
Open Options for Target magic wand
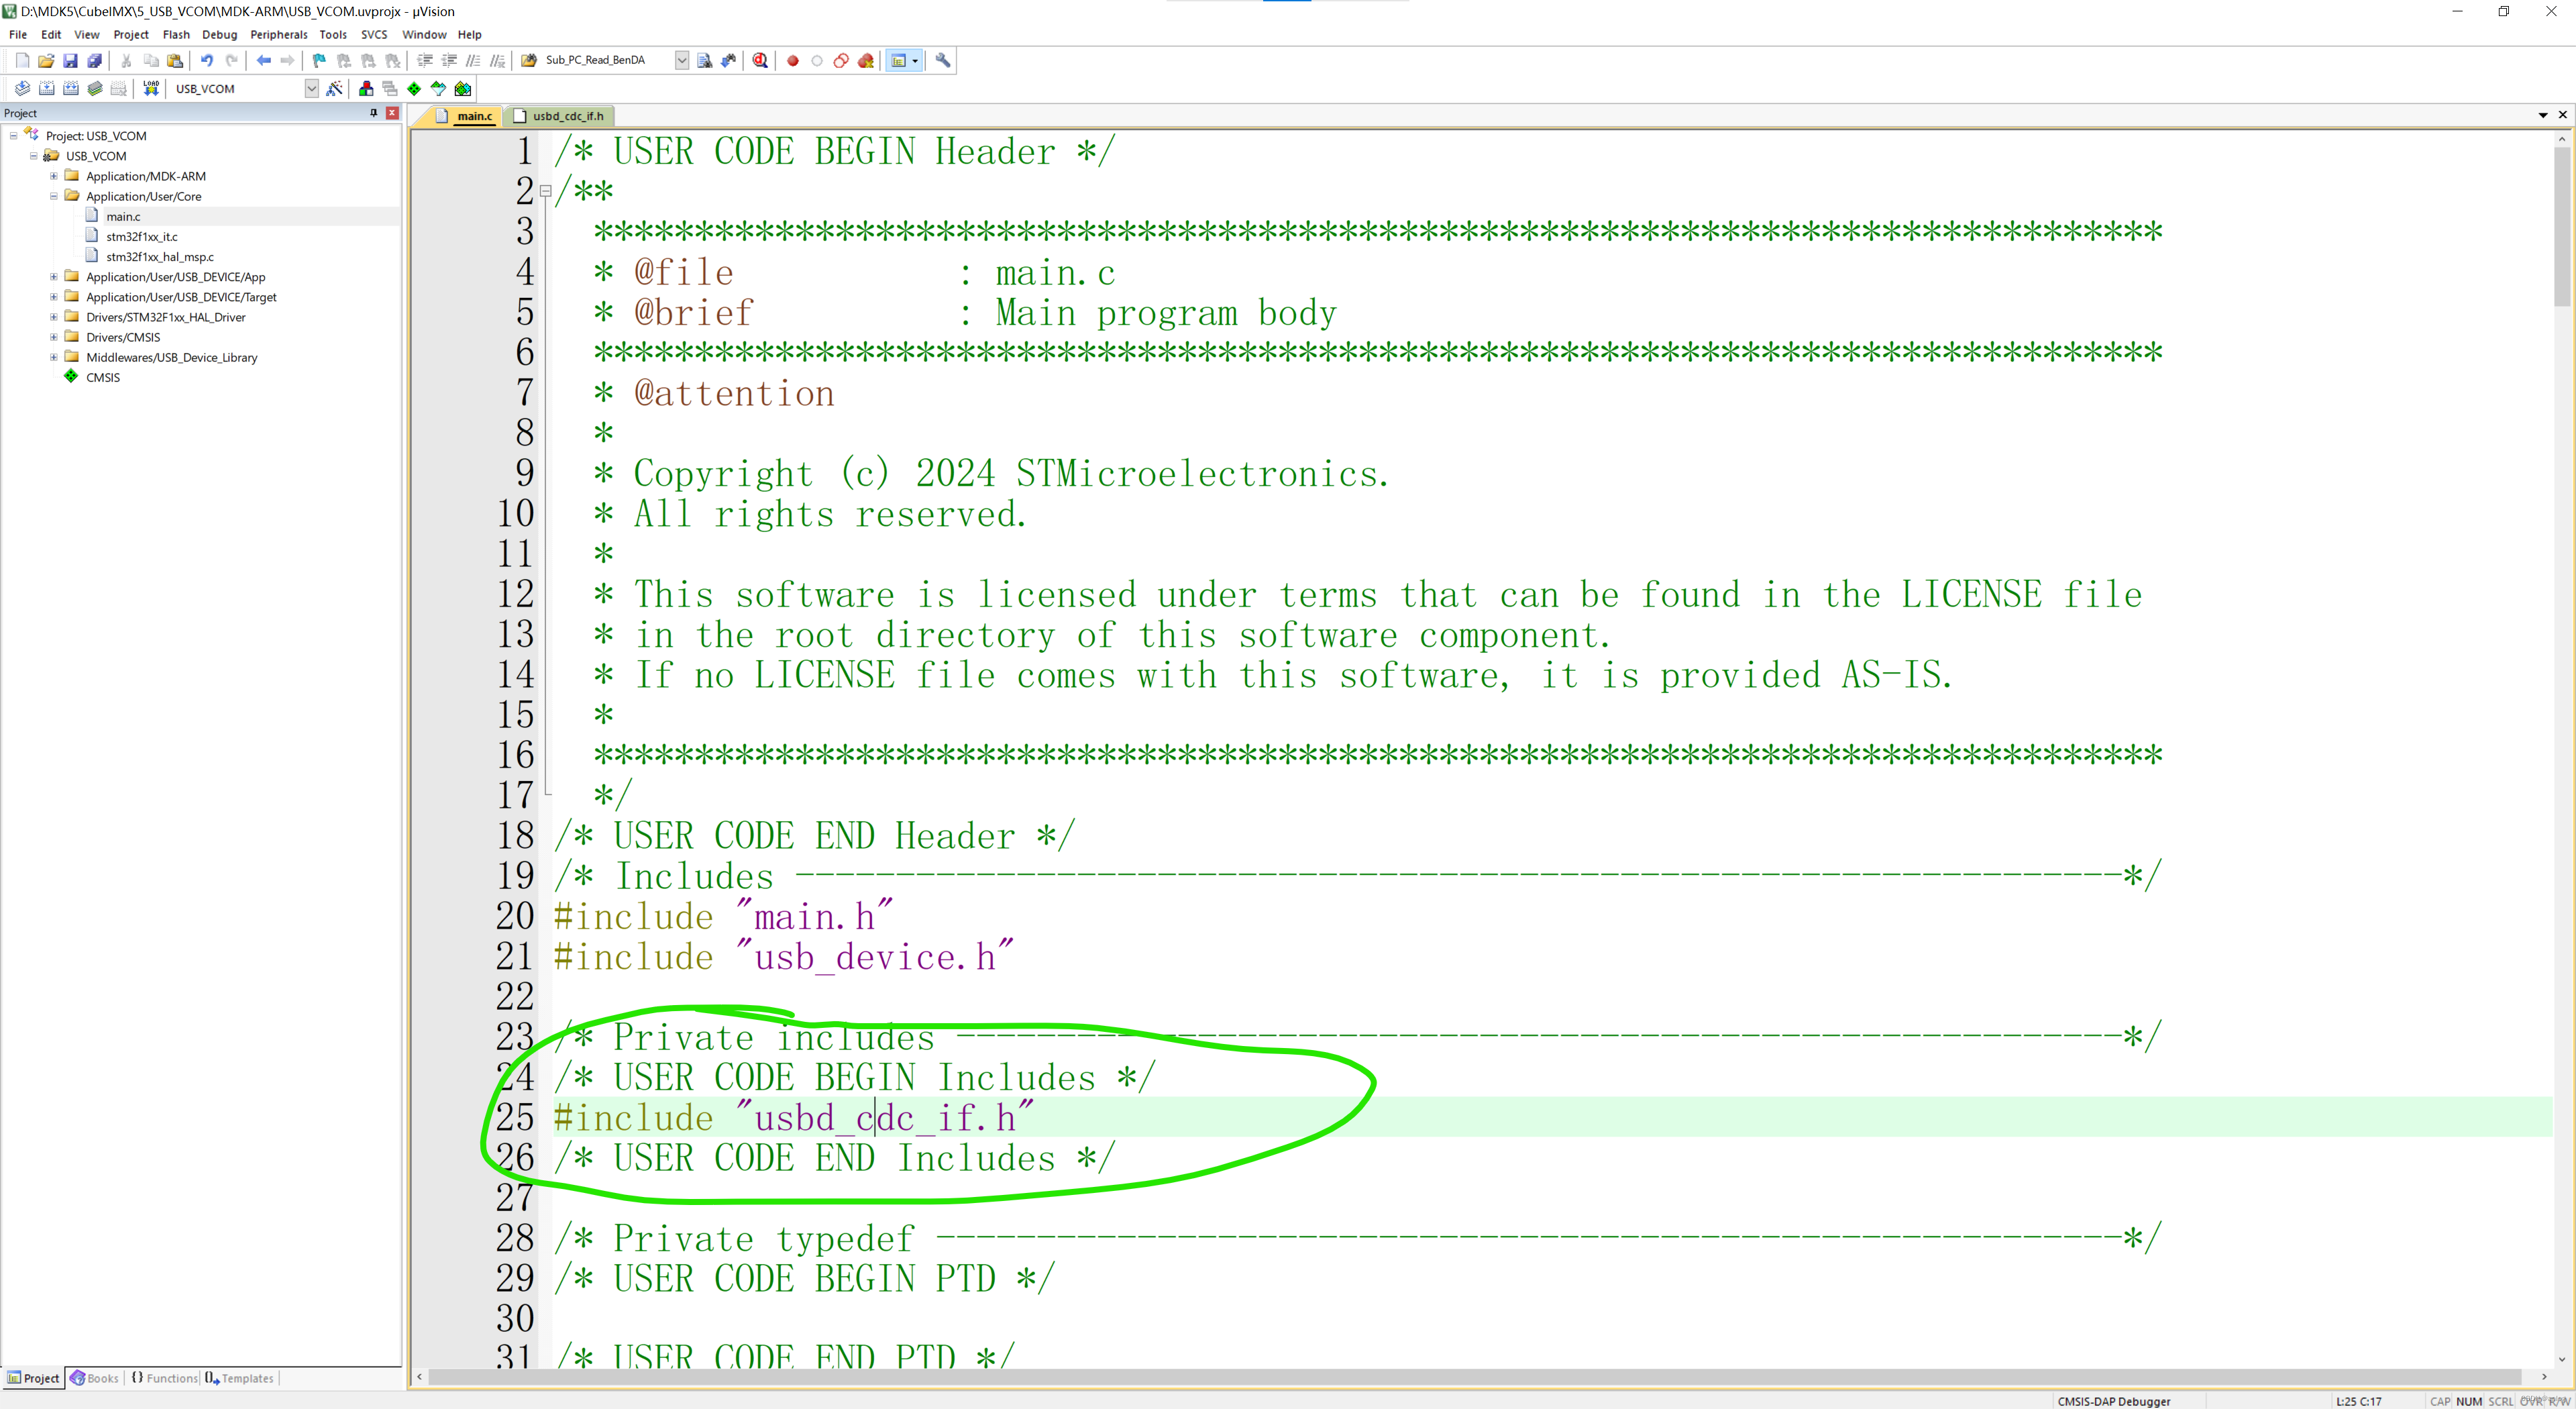point(334,88)
